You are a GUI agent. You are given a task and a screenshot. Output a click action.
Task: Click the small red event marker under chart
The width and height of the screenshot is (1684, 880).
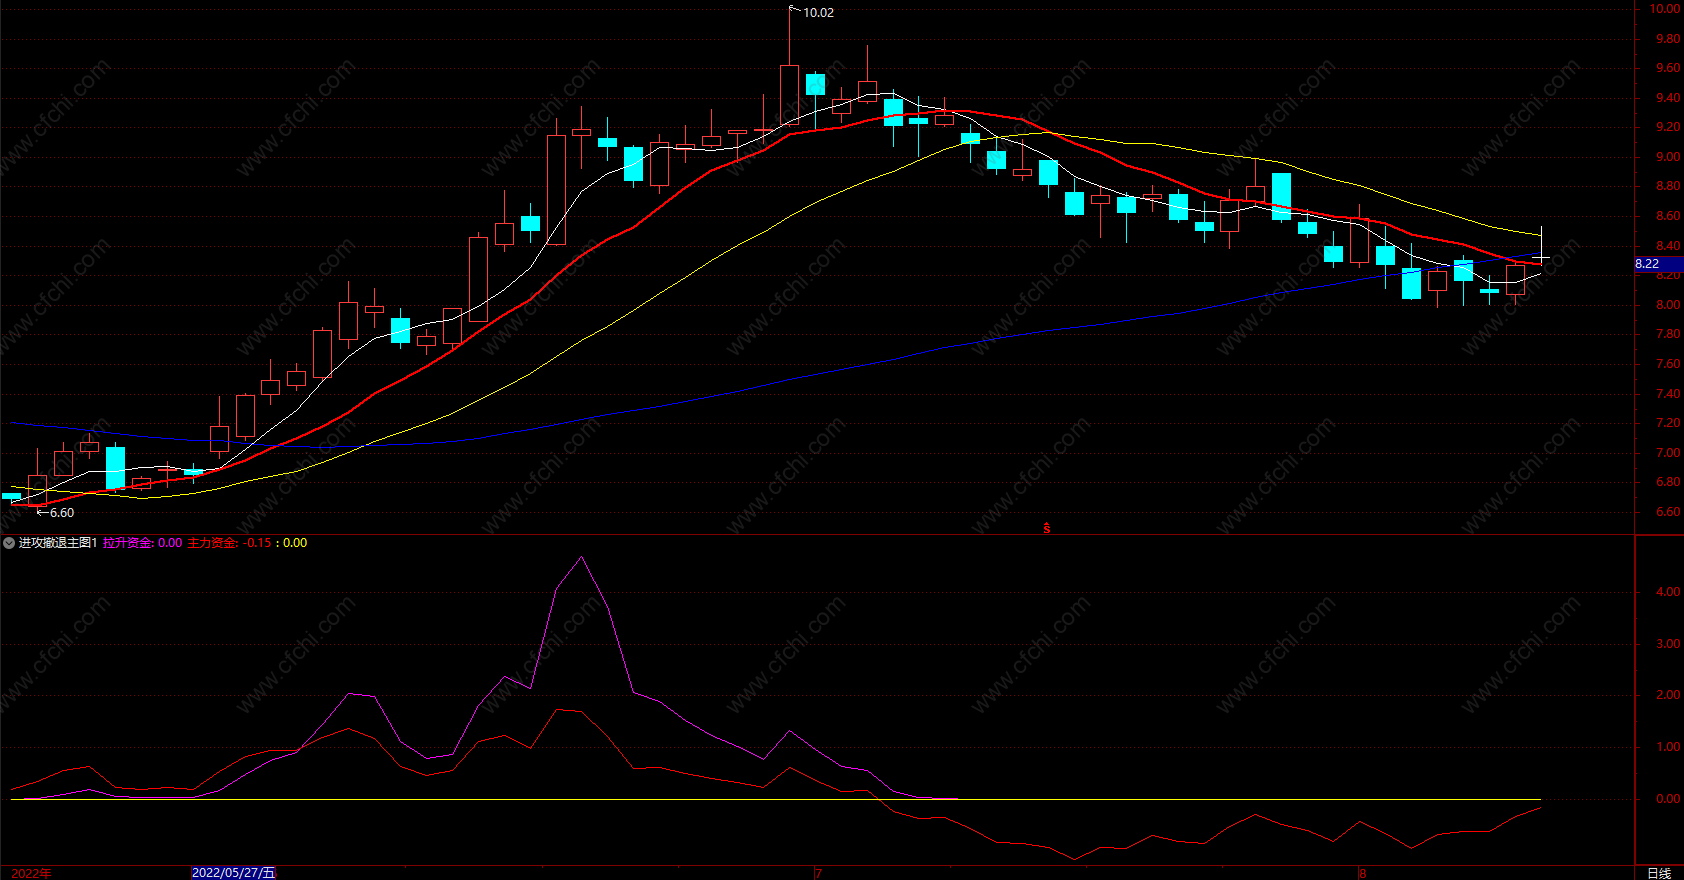tap(1047, 528)
